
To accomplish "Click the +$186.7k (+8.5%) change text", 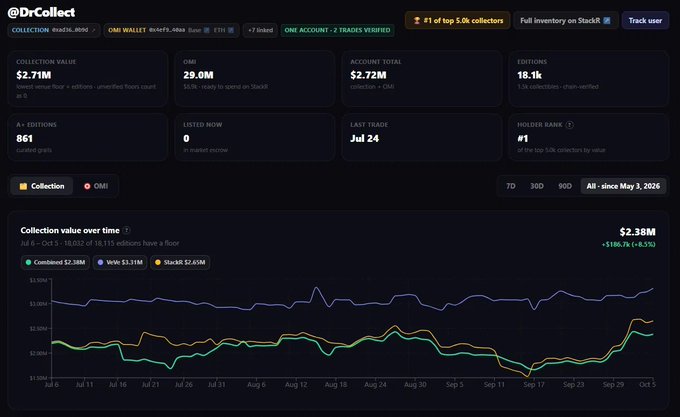I will 628,244.
